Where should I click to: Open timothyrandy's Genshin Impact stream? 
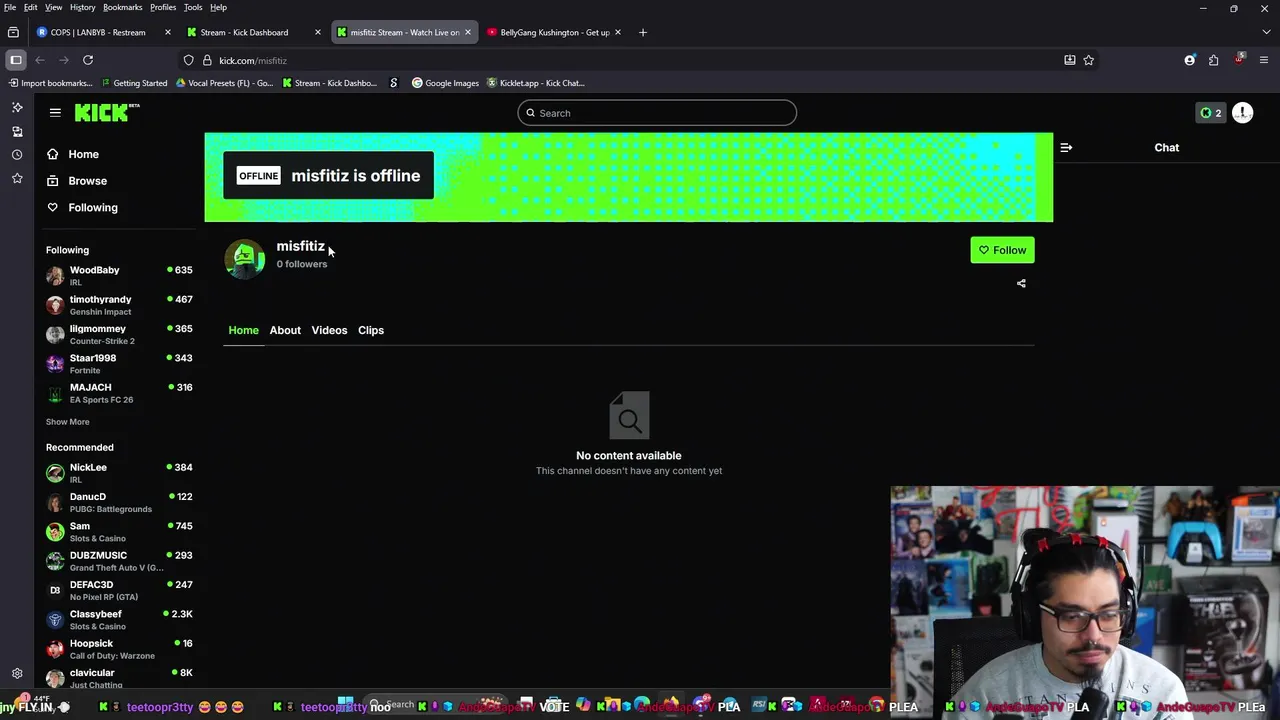point(119,305)
